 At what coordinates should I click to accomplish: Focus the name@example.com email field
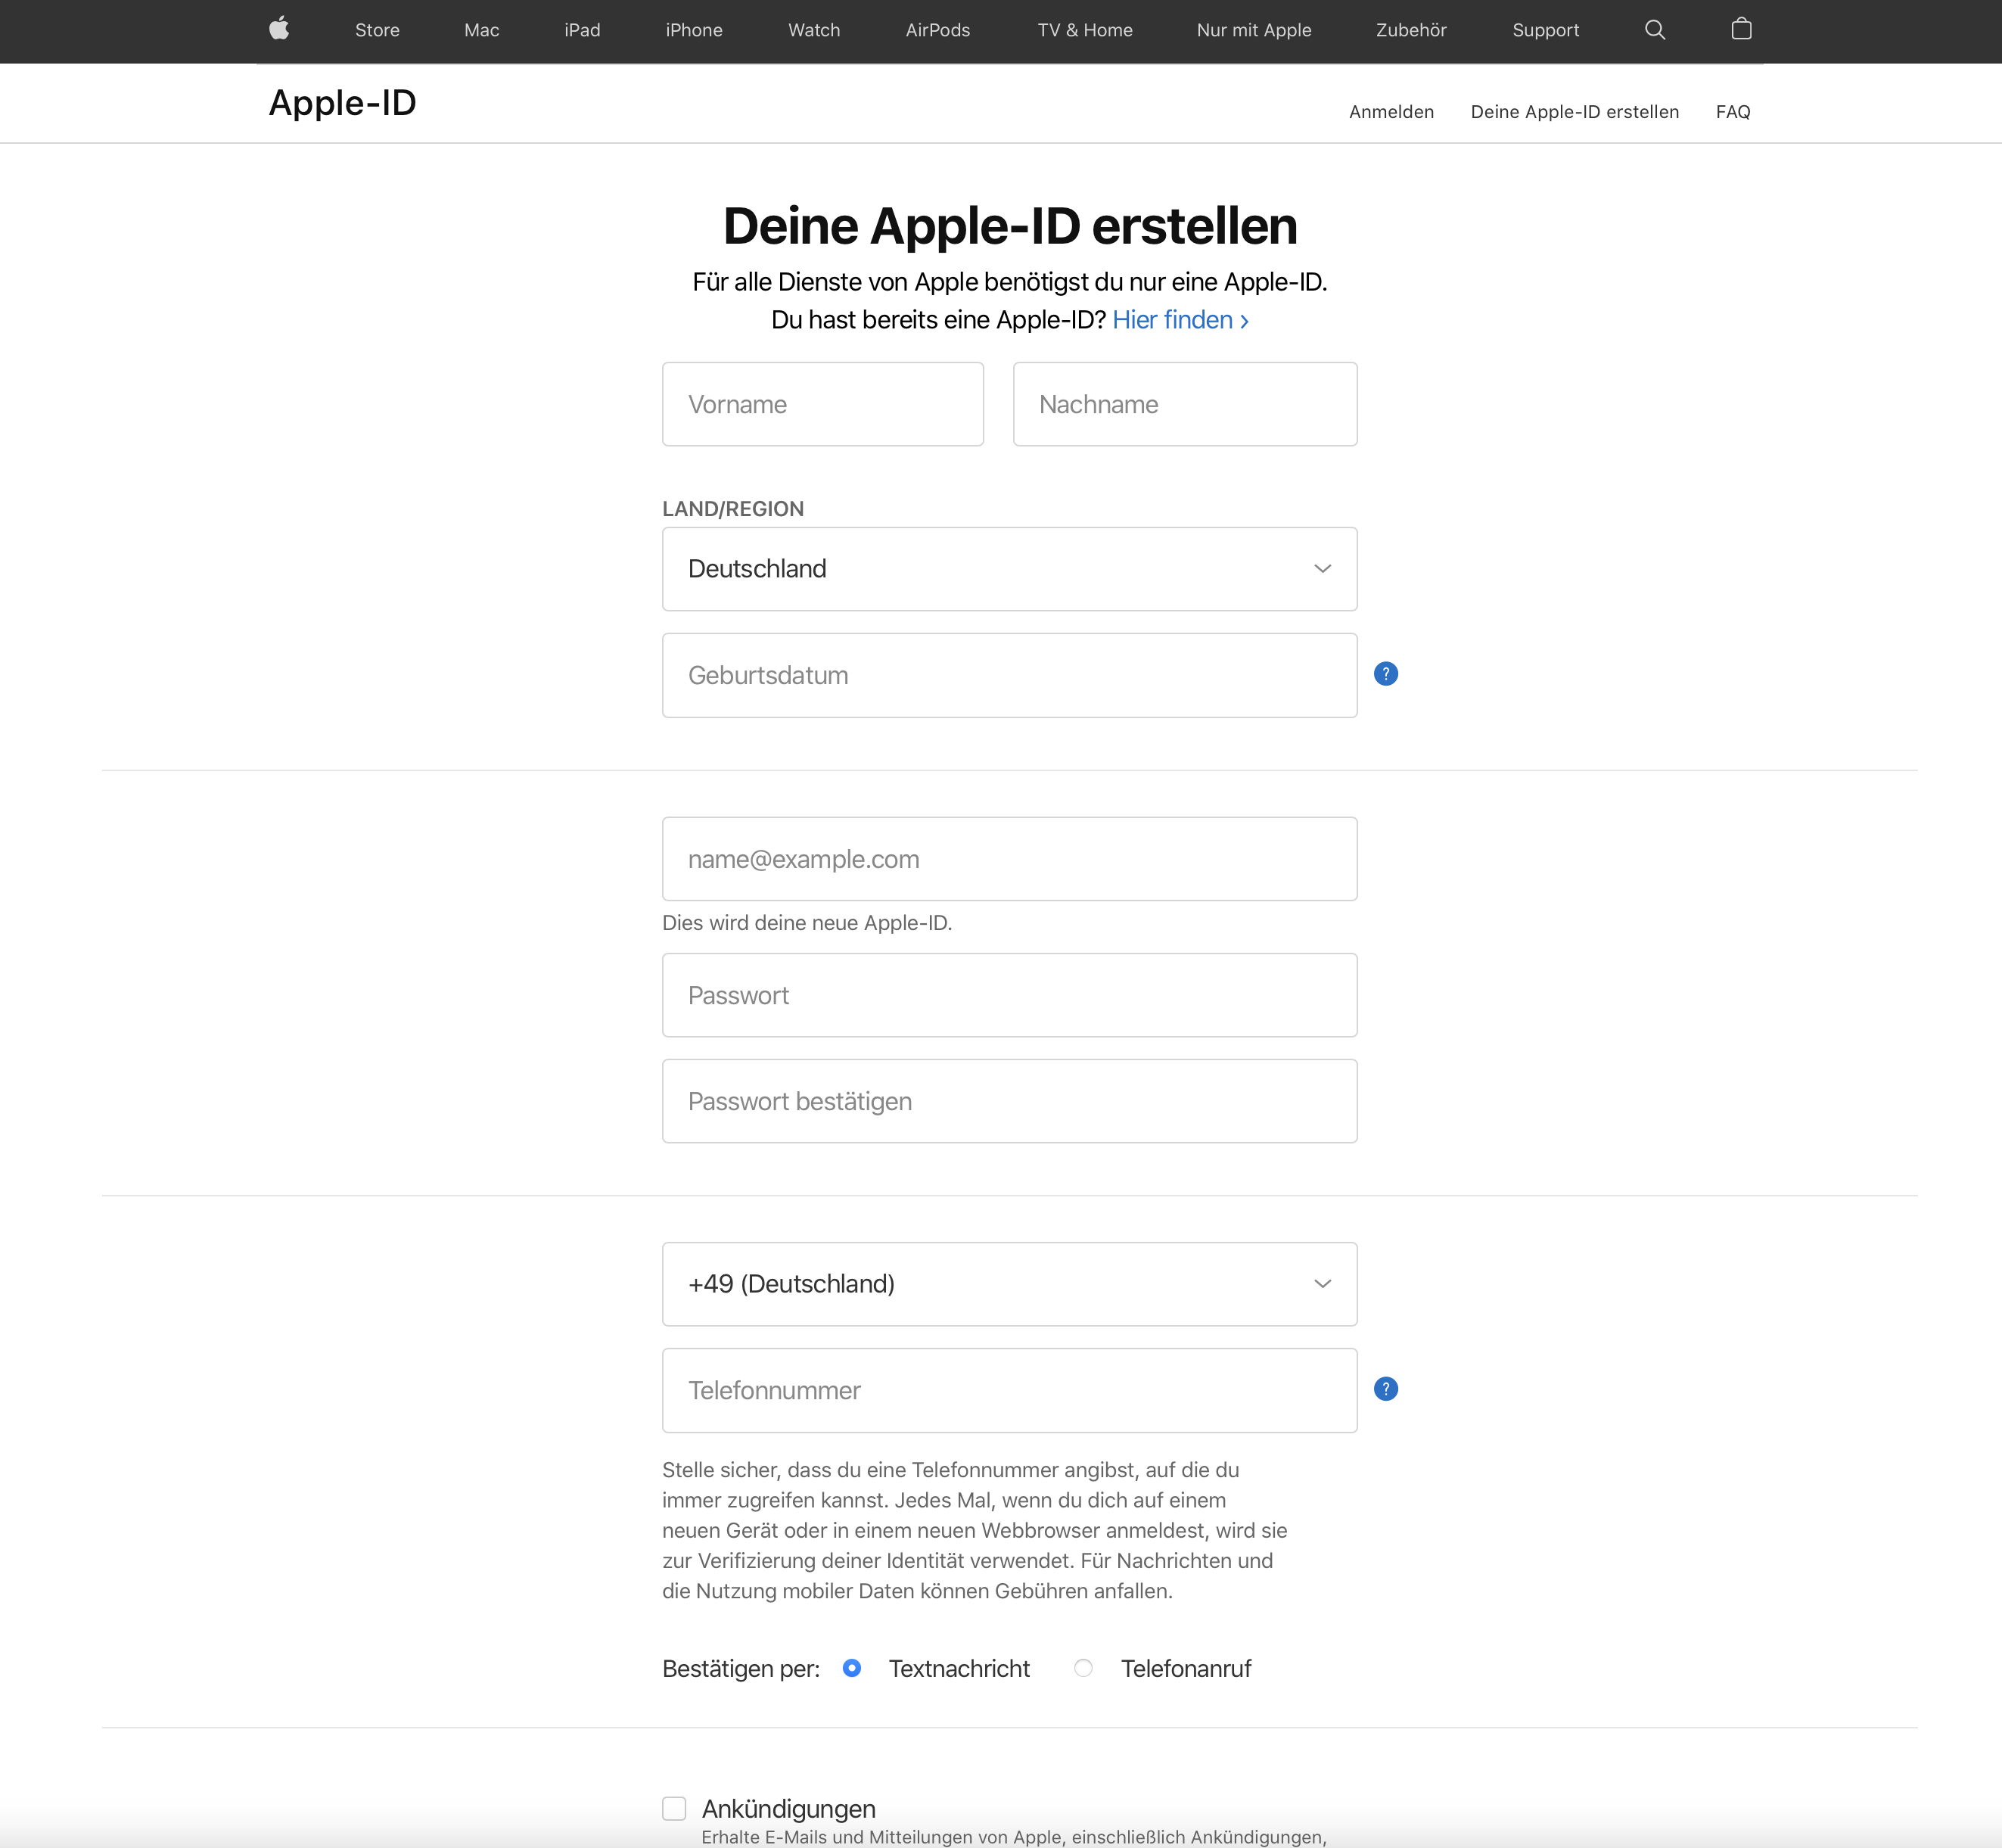point(1009,859)
